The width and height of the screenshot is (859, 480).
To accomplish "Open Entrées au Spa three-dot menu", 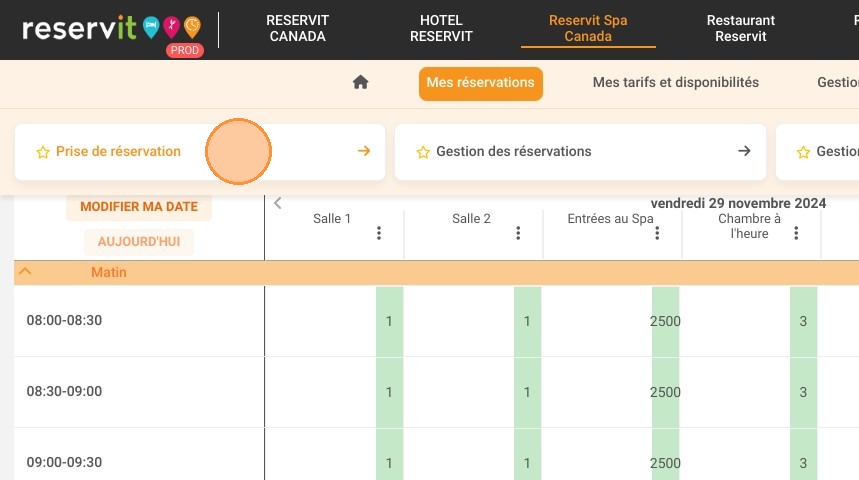I will tap(657, 233).
